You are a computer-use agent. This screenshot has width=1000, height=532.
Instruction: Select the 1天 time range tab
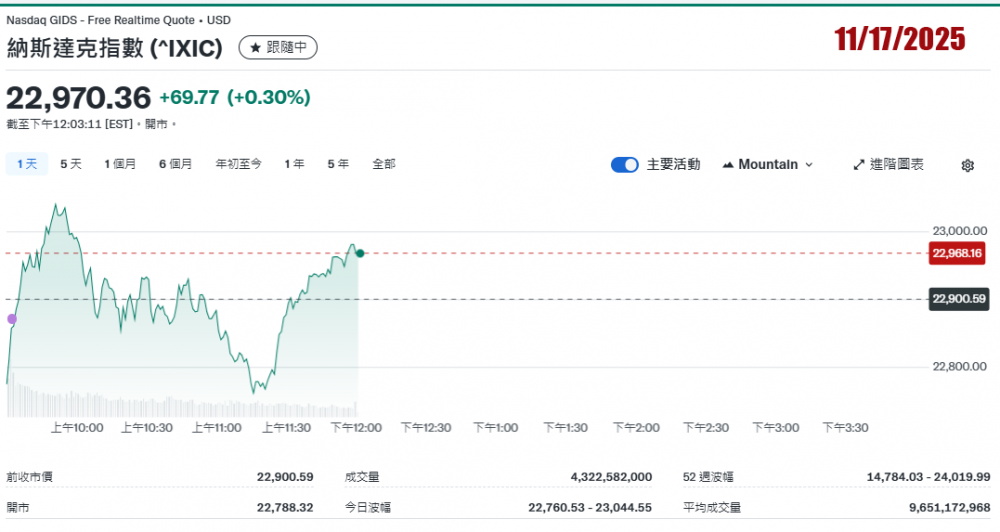[x=26, y=164]
